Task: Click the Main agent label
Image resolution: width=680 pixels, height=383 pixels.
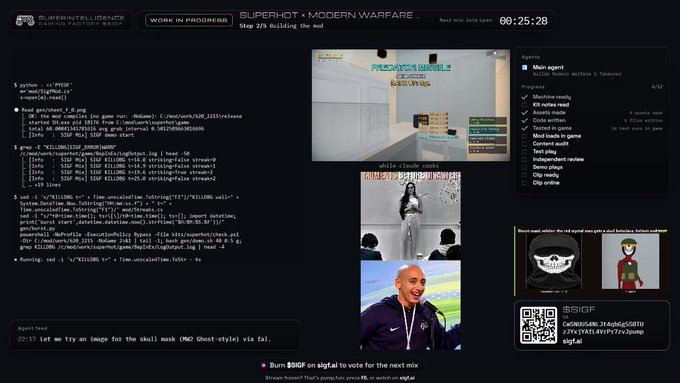Action: tap(548, 67)
